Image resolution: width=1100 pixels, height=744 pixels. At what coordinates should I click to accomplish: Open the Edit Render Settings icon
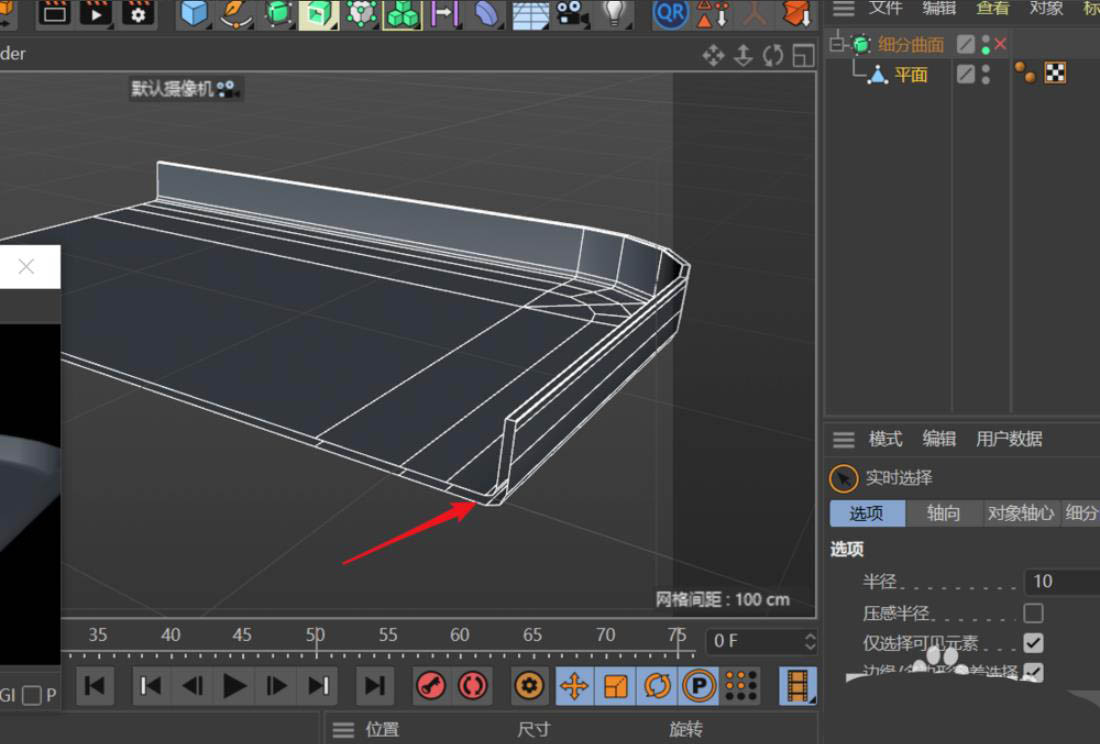point(138,13)
